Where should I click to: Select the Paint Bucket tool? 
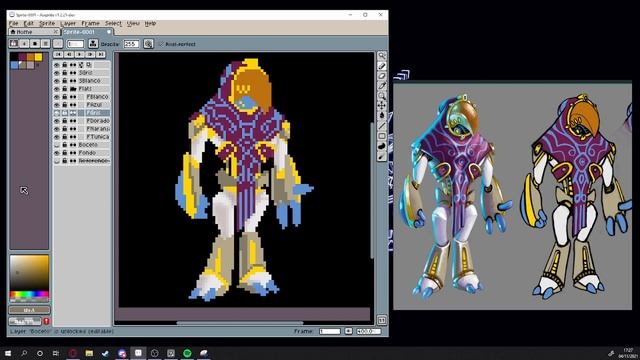[x=382, y=116]
